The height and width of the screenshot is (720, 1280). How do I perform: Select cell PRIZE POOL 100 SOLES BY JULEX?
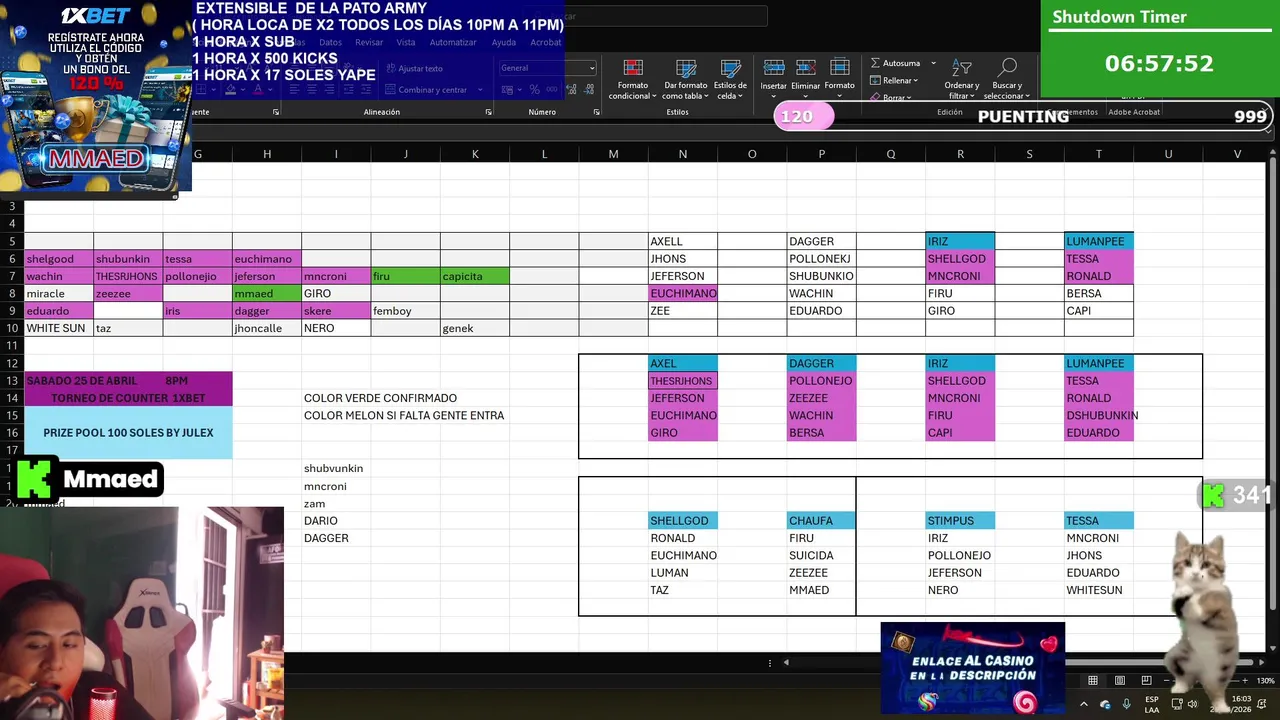(128, 433)
